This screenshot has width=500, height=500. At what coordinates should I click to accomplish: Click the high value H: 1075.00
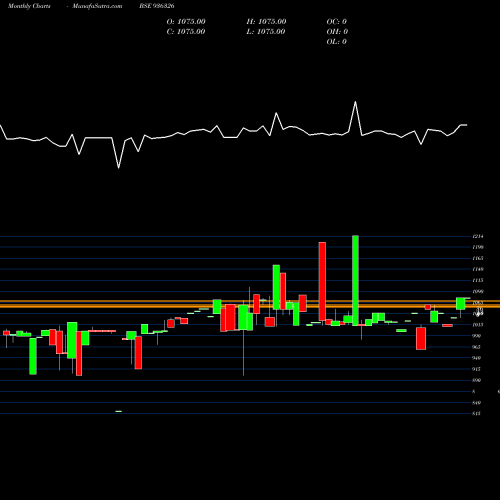click(x=266, y=22)
